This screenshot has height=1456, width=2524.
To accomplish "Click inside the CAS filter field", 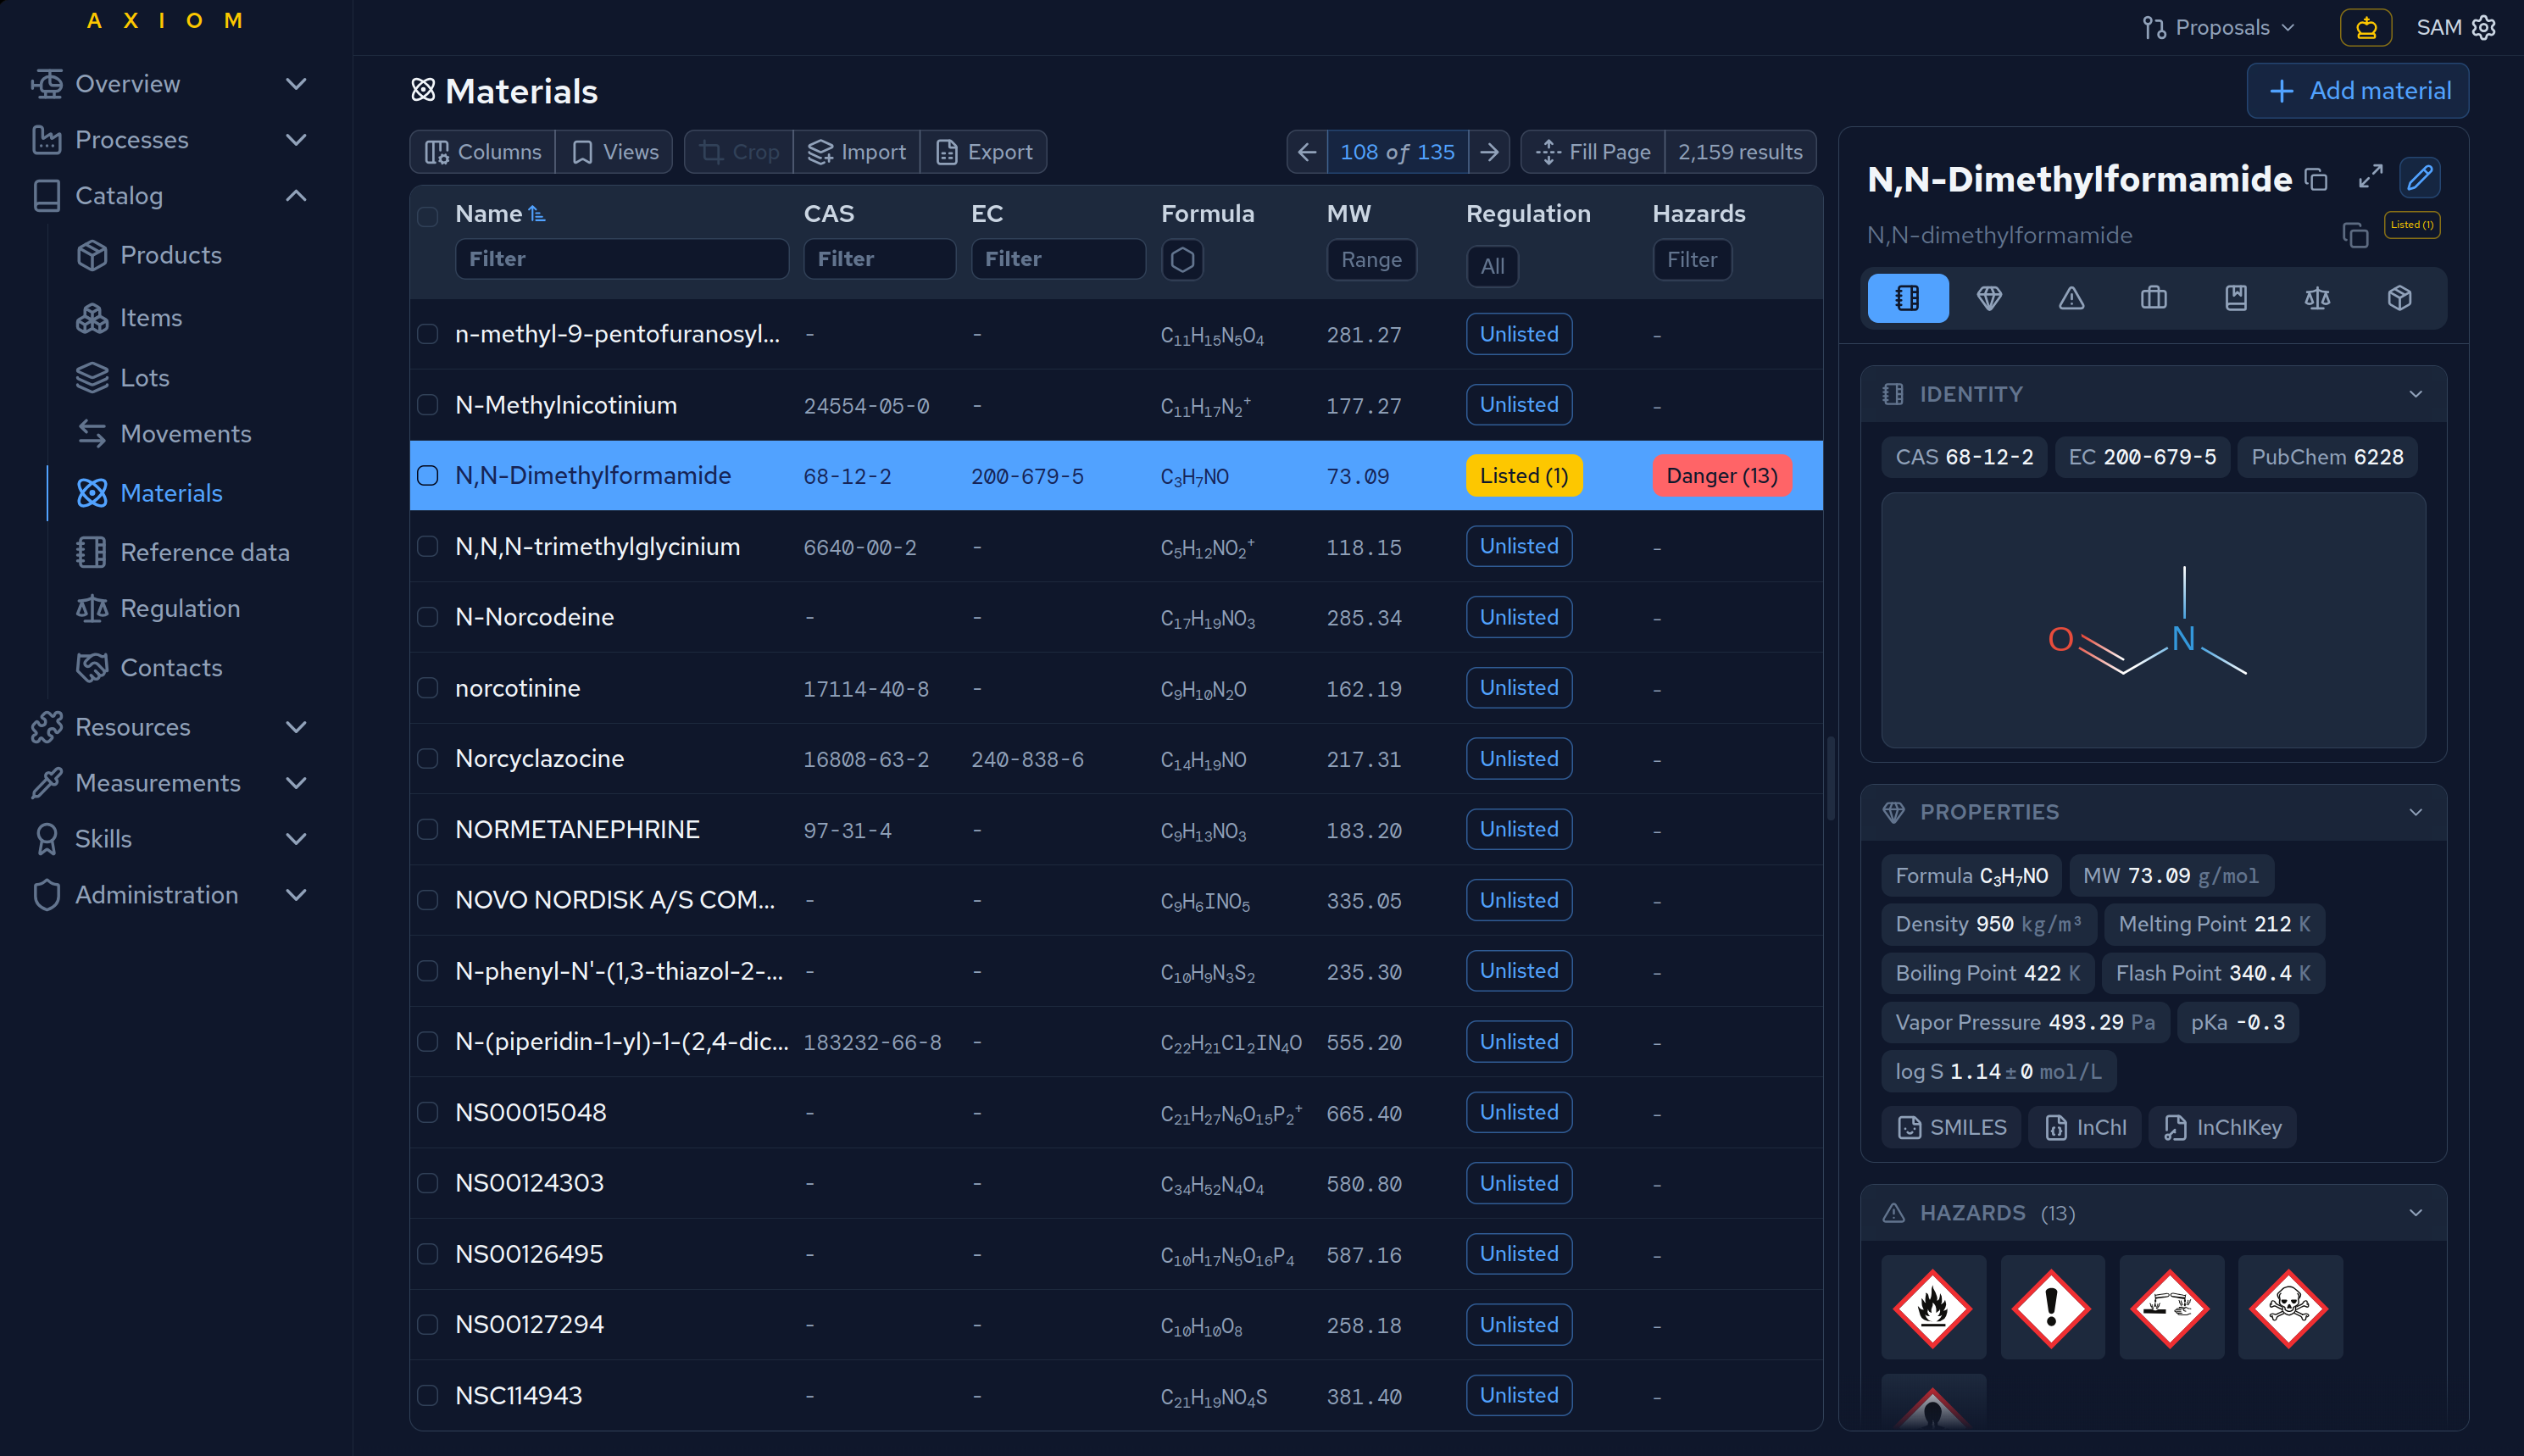I will pyautogui.click(x=879, y=258).
